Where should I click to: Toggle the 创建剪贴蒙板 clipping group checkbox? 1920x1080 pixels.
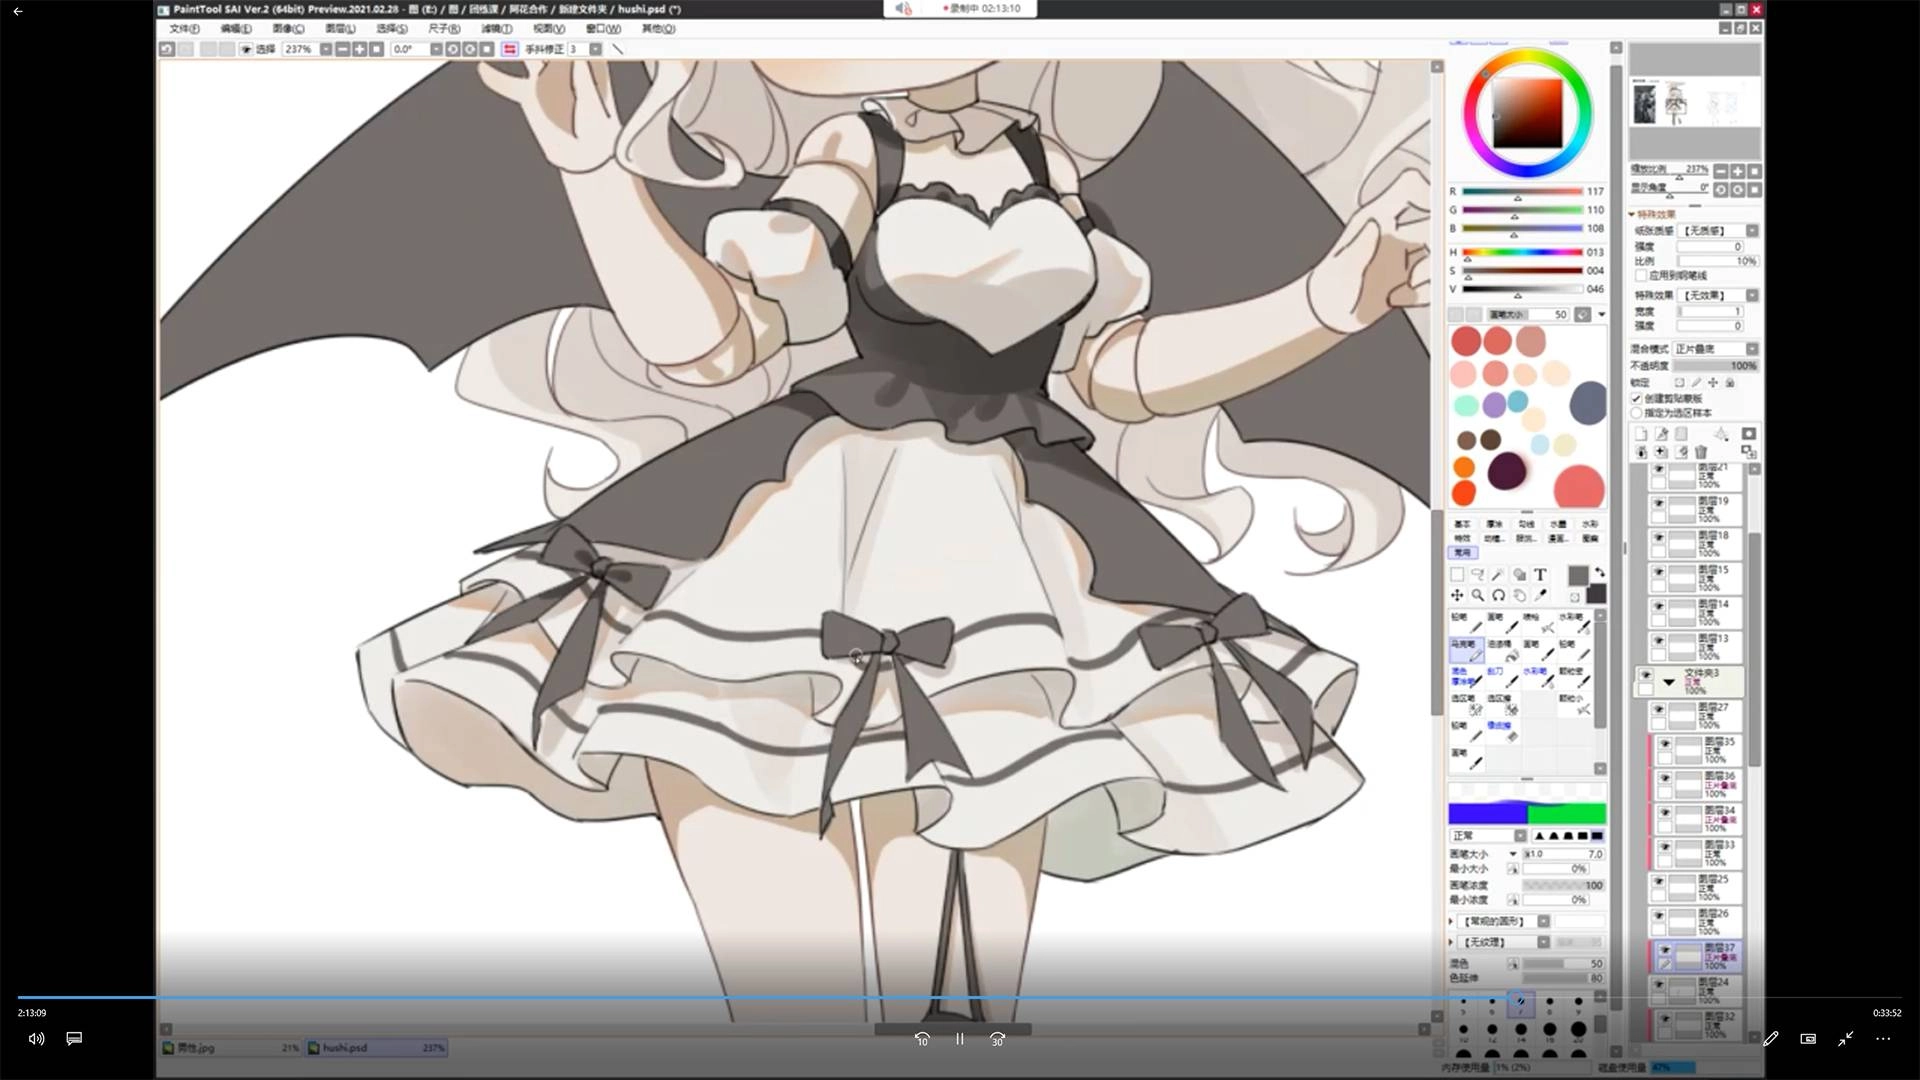point(1637,398)
